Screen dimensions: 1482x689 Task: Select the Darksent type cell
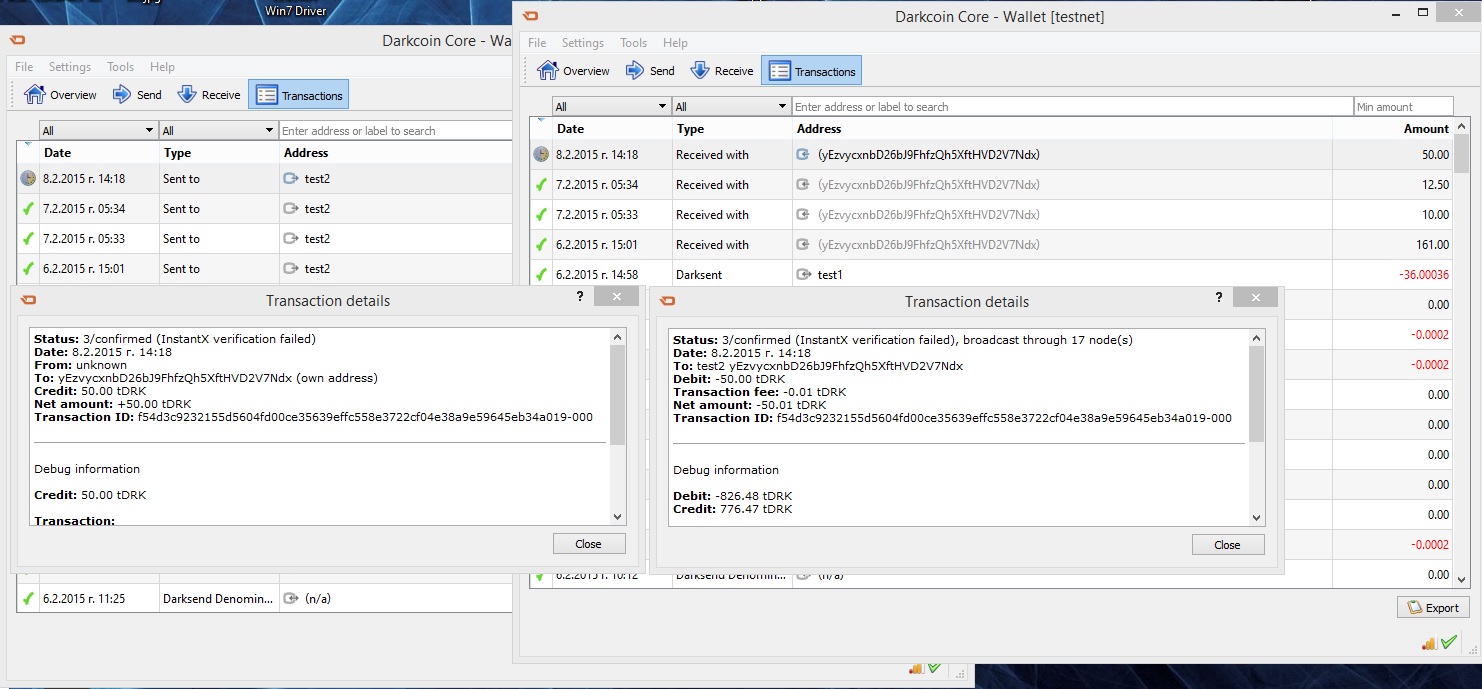click(x=732, y=274)
